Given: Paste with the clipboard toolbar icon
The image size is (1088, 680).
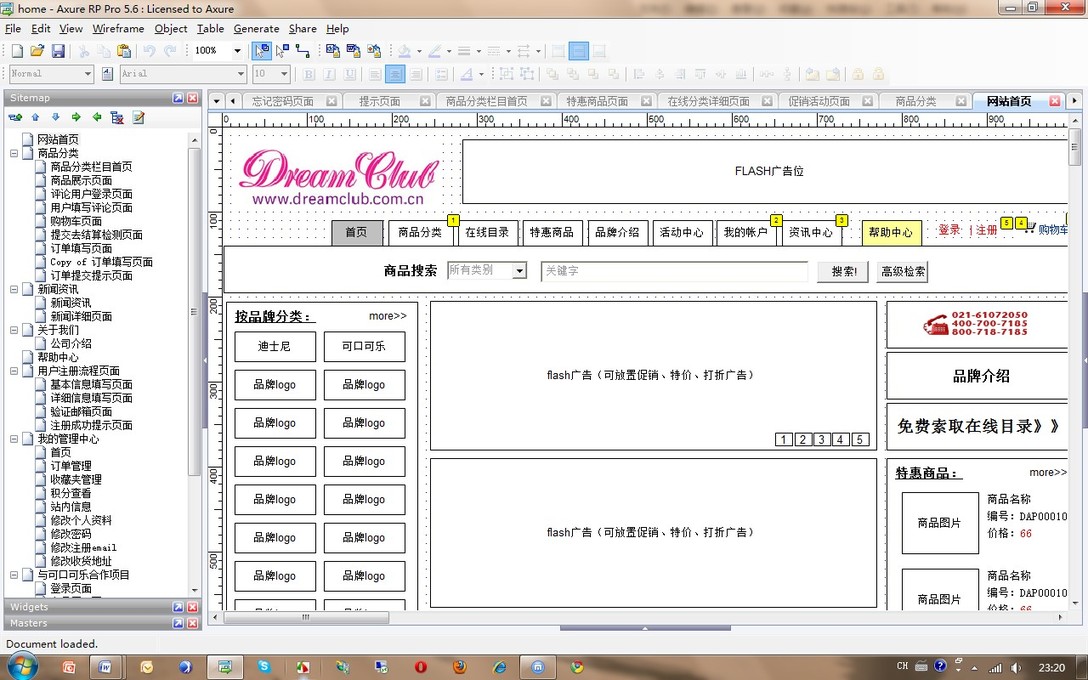Looking at the screenshot, I should pyautogui.click(x=124, y=51).
